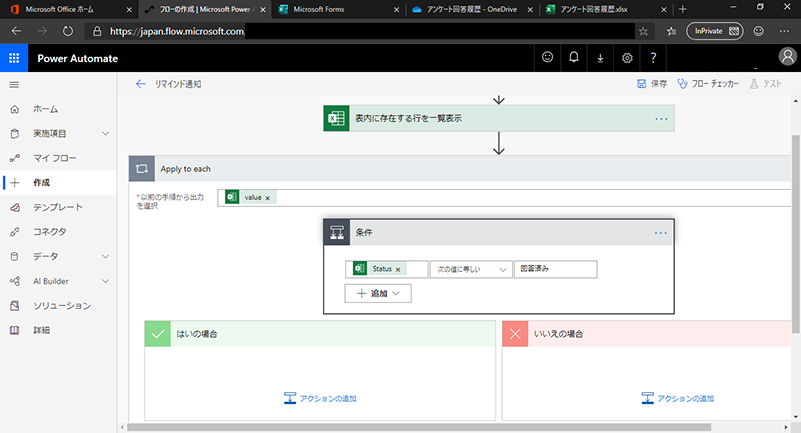Expand the AI Builder chevron

105,281
